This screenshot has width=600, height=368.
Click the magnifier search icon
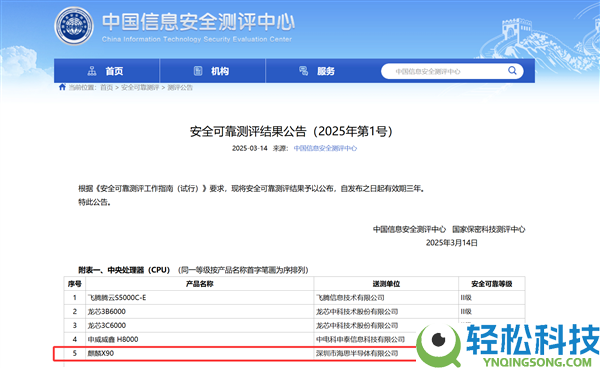coord(512,70)
